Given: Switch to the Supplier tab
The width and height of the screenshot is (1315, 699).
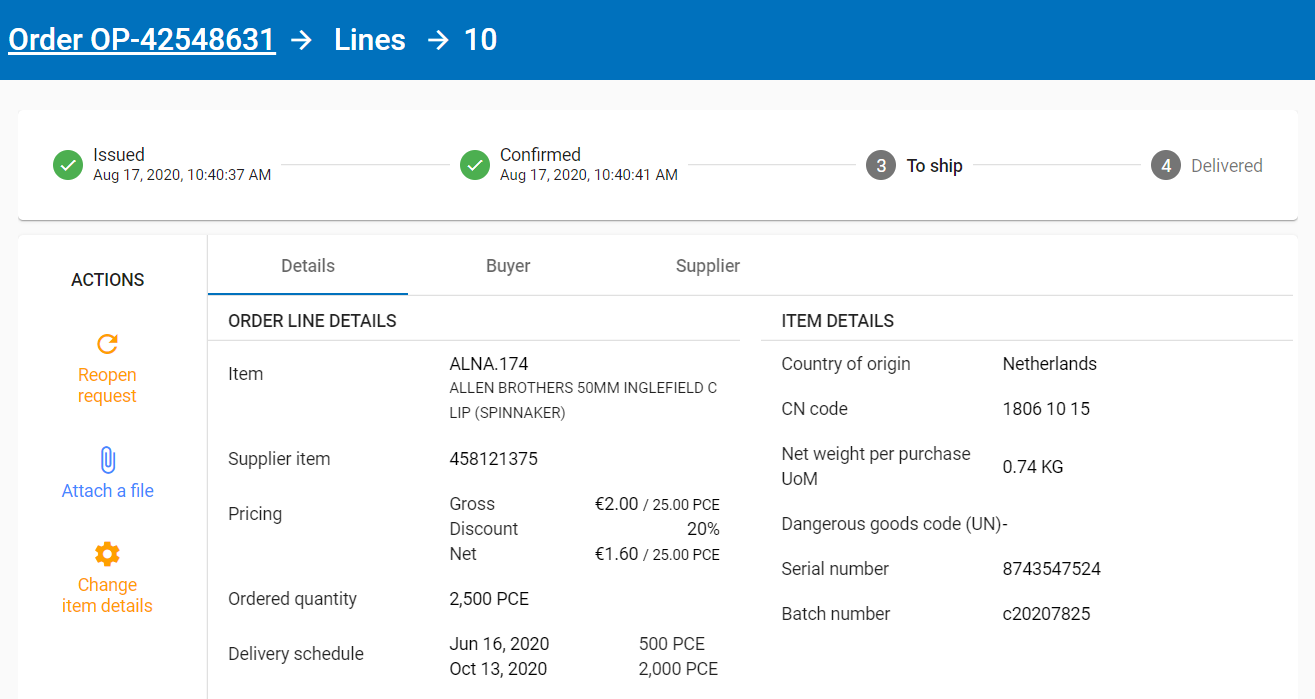Looking at the screenshot, I should click(708, 266).
